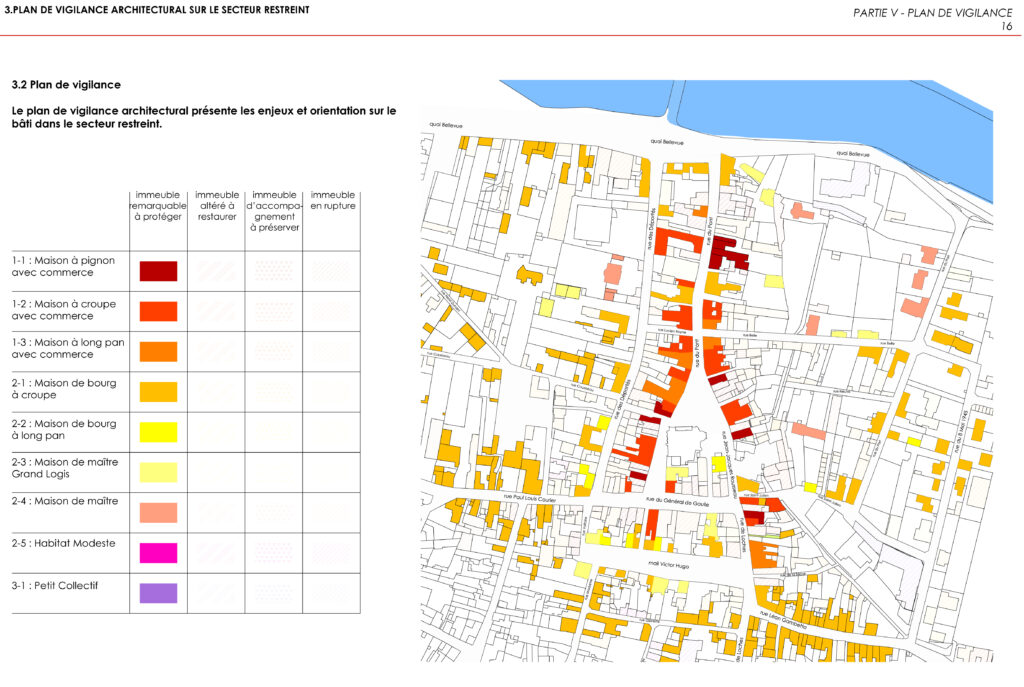The height and width of the screenshot is (687, 1024).
Task: Select the red-orange swatch for Maison à croupe avec commerce
Action: (x=158, y=311)
